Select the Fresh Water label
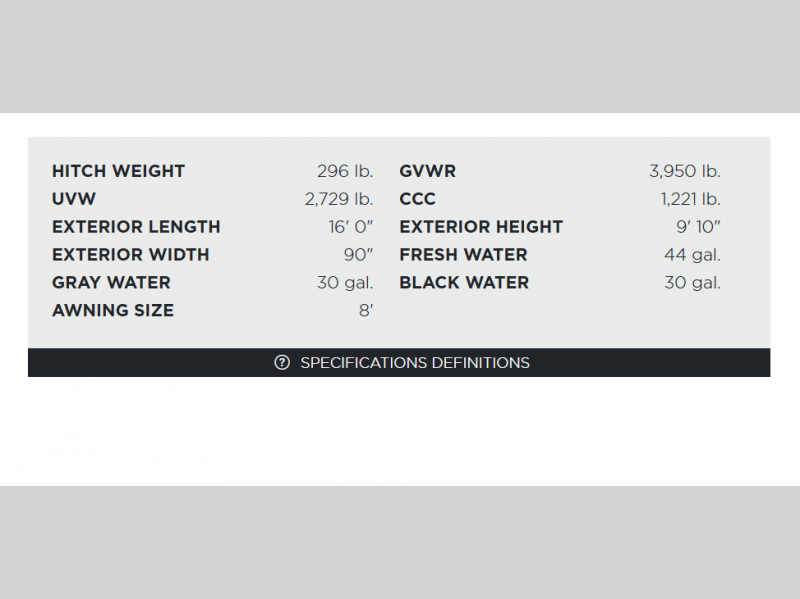800x599 pixels. pyautogui.click(x=463, y=255)
